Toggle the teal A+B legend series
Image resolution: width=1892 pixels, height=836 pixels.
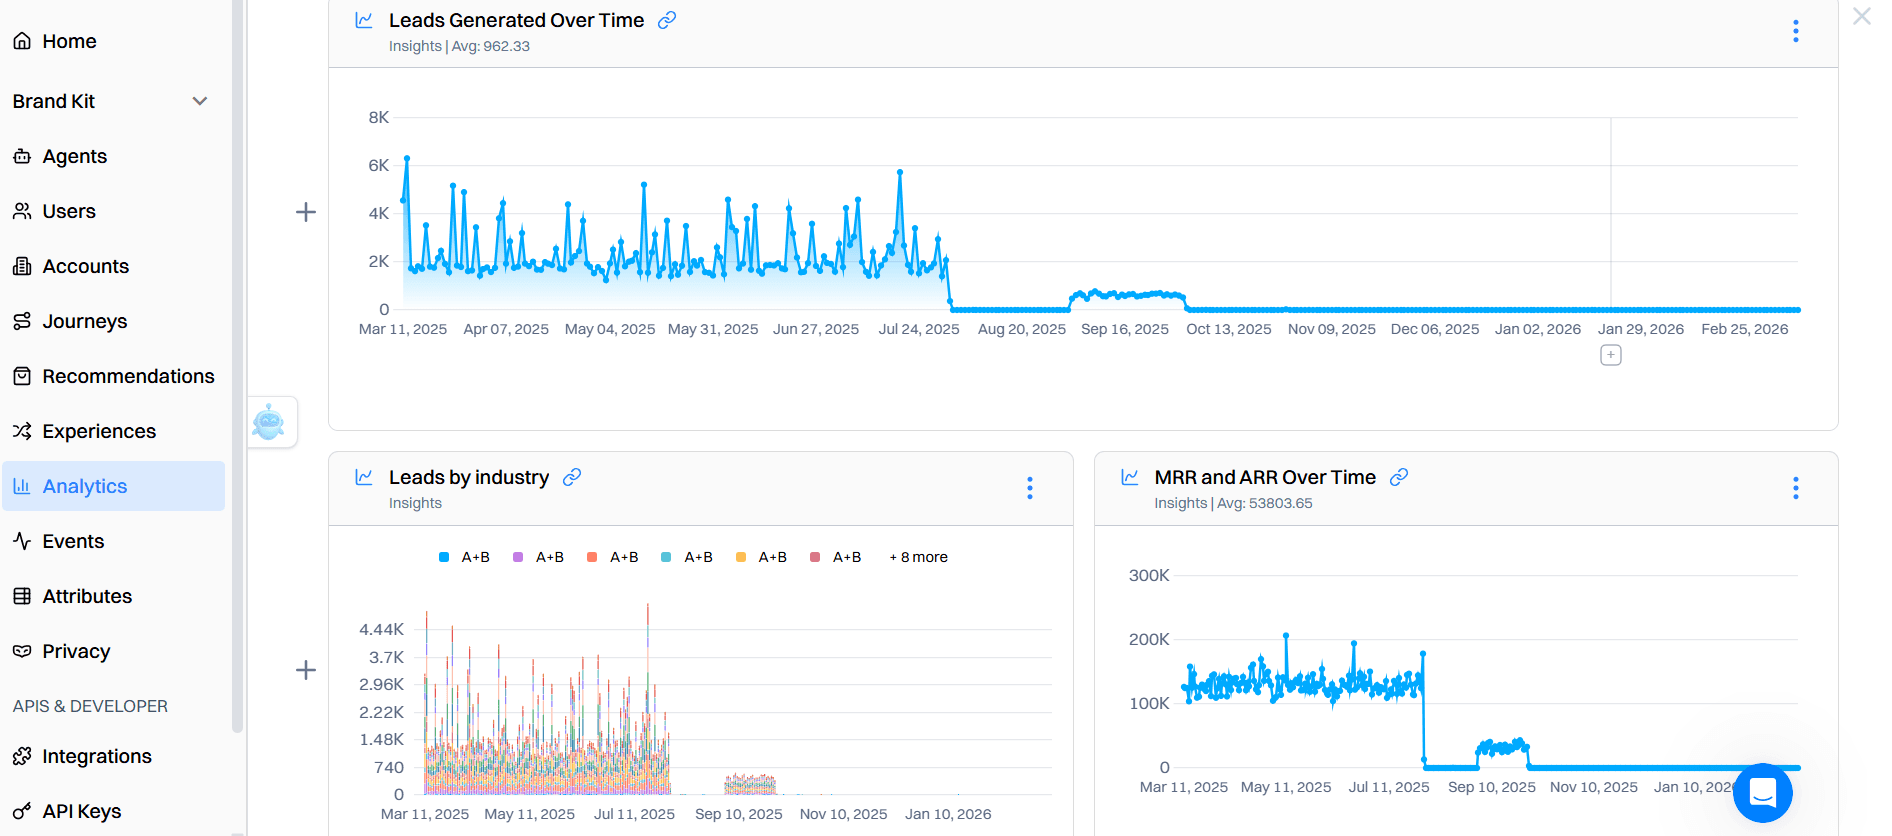pyautogui.click(x=687, y=557)
